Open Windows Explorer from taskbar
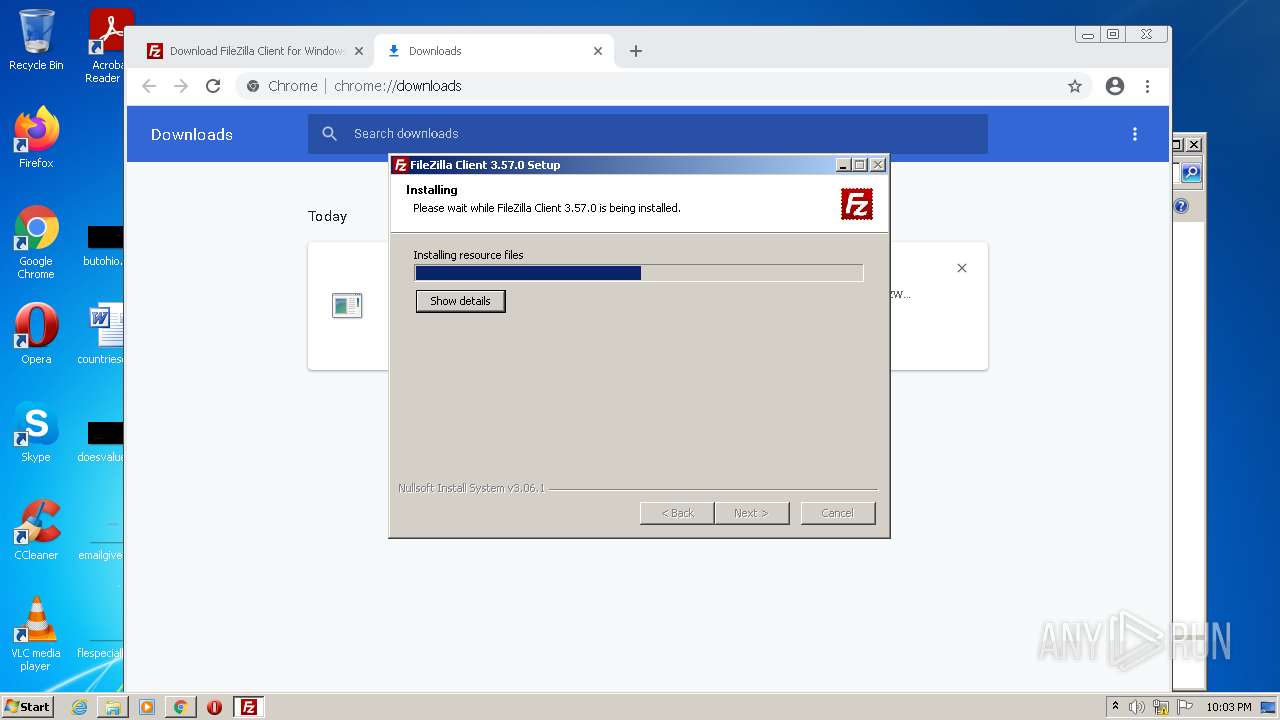 [113, 707]
